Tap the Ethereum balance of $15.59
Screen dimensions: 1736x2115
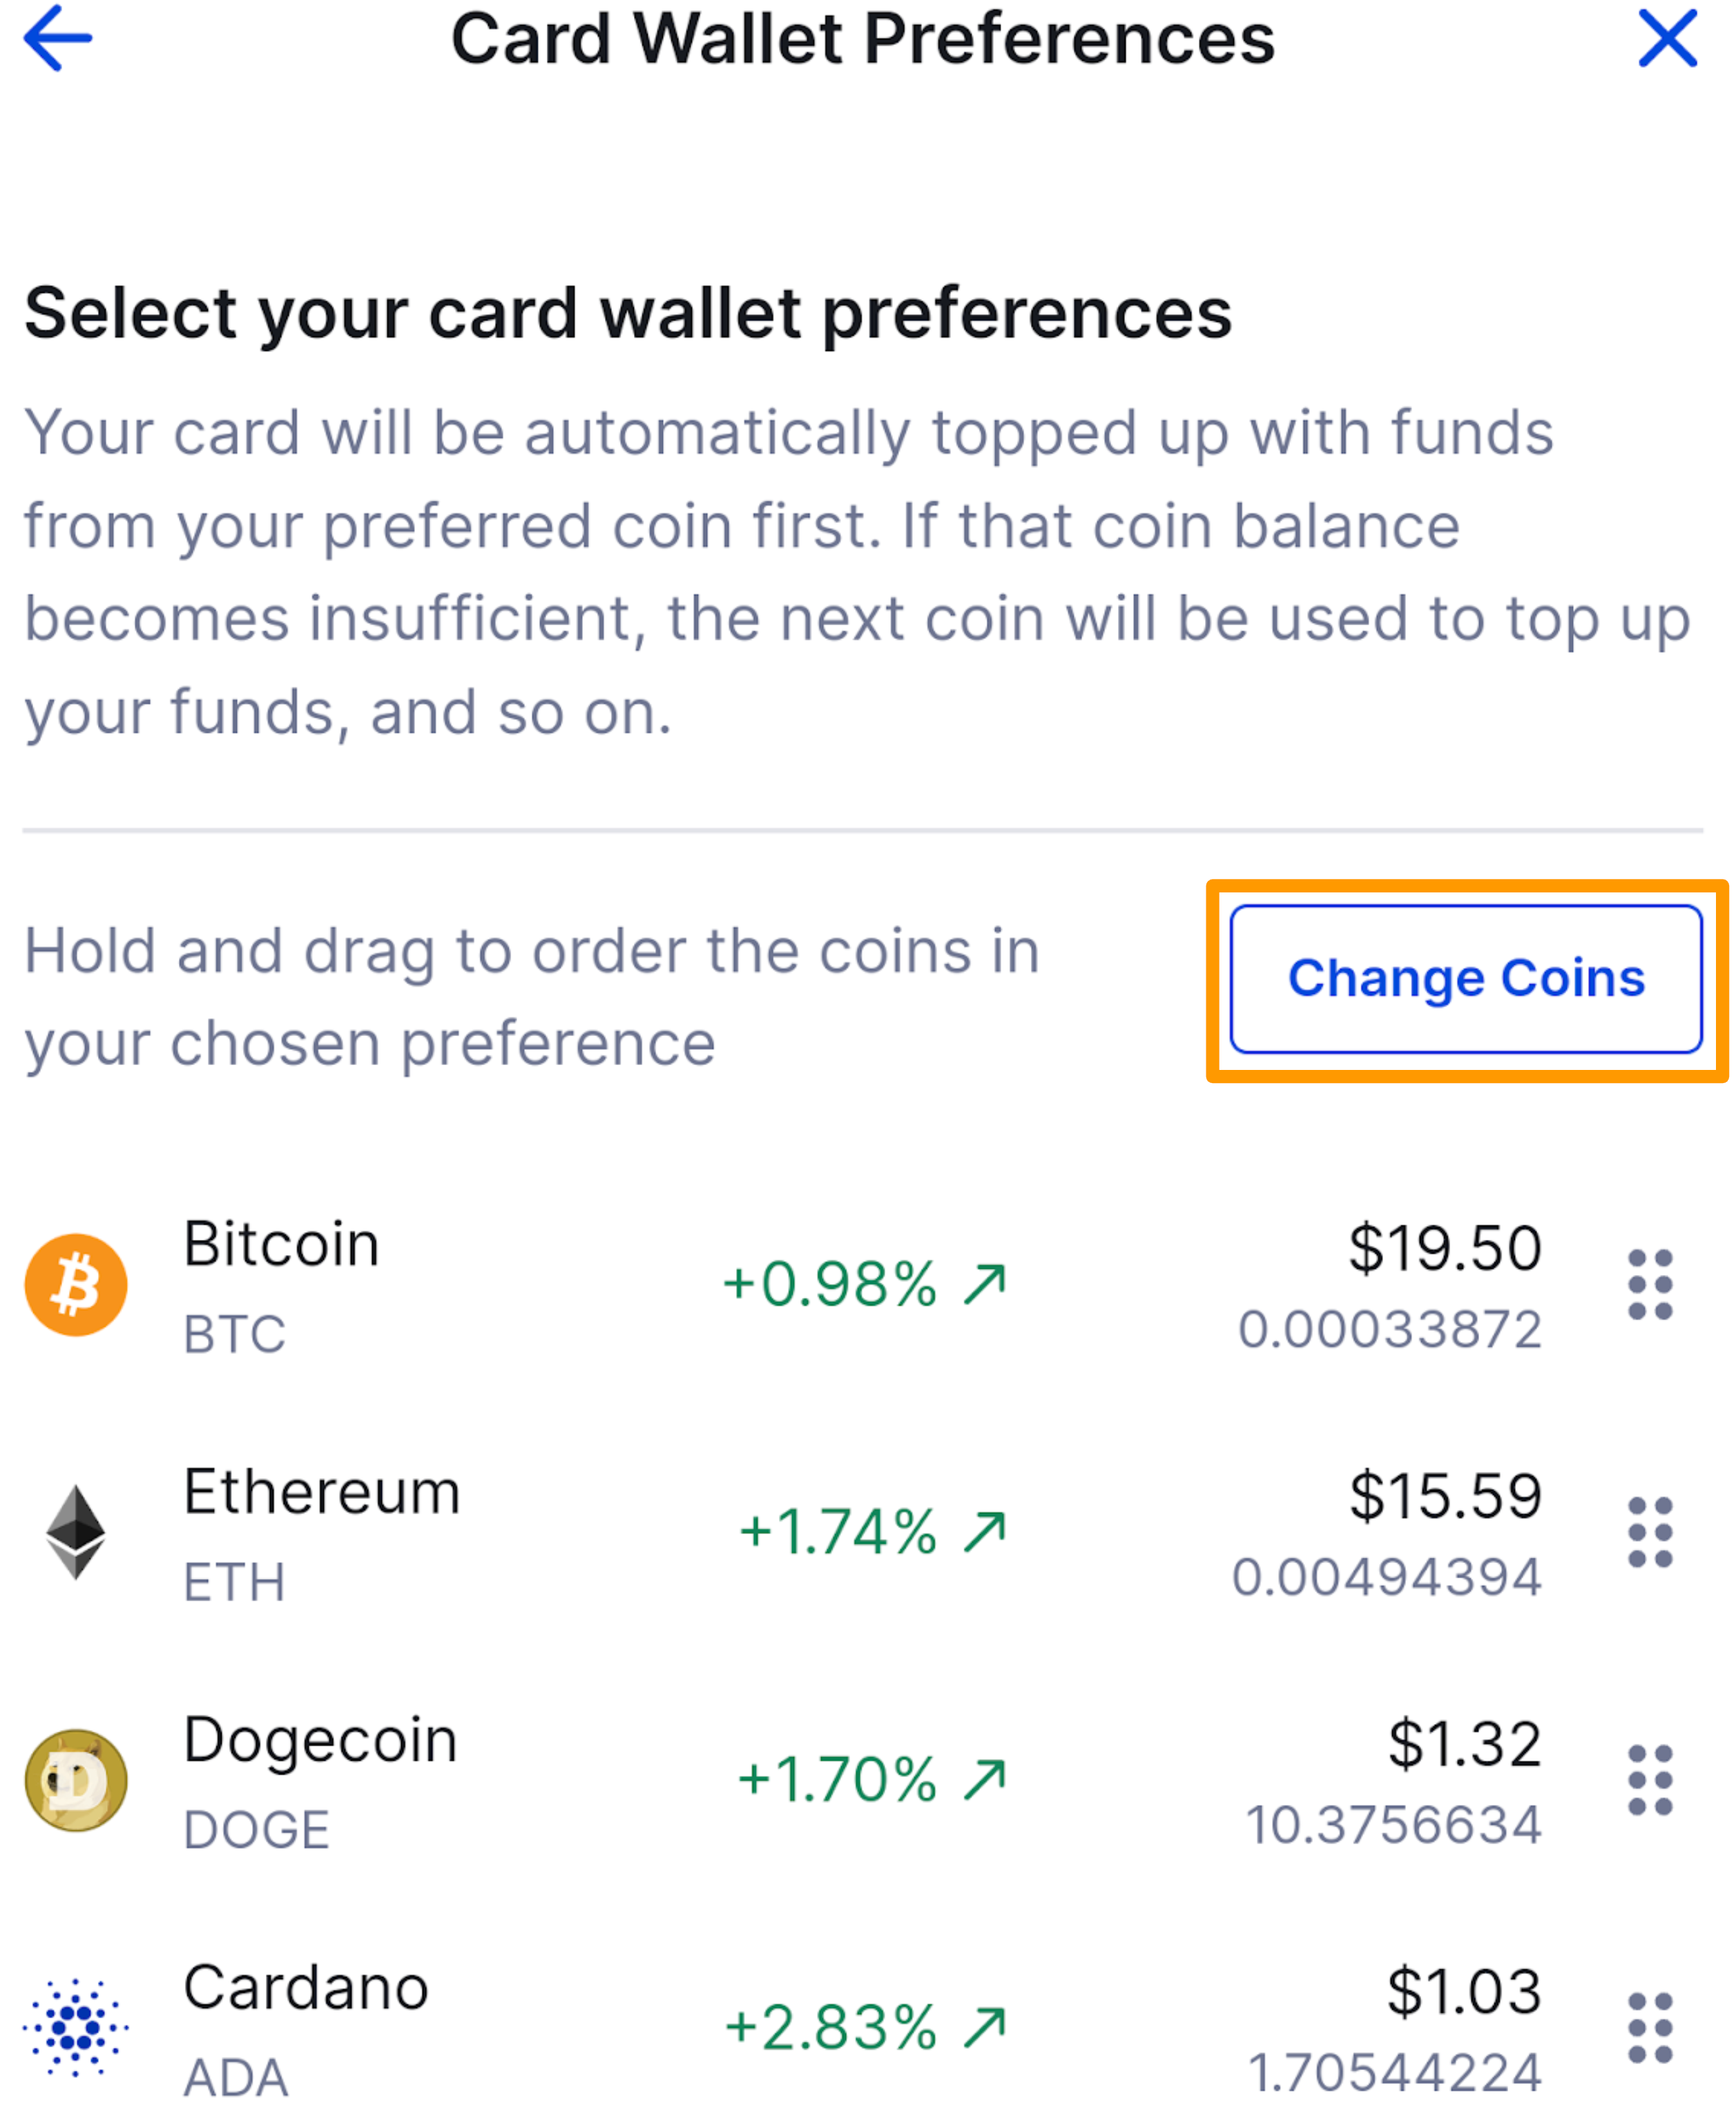point(1447,1494)
